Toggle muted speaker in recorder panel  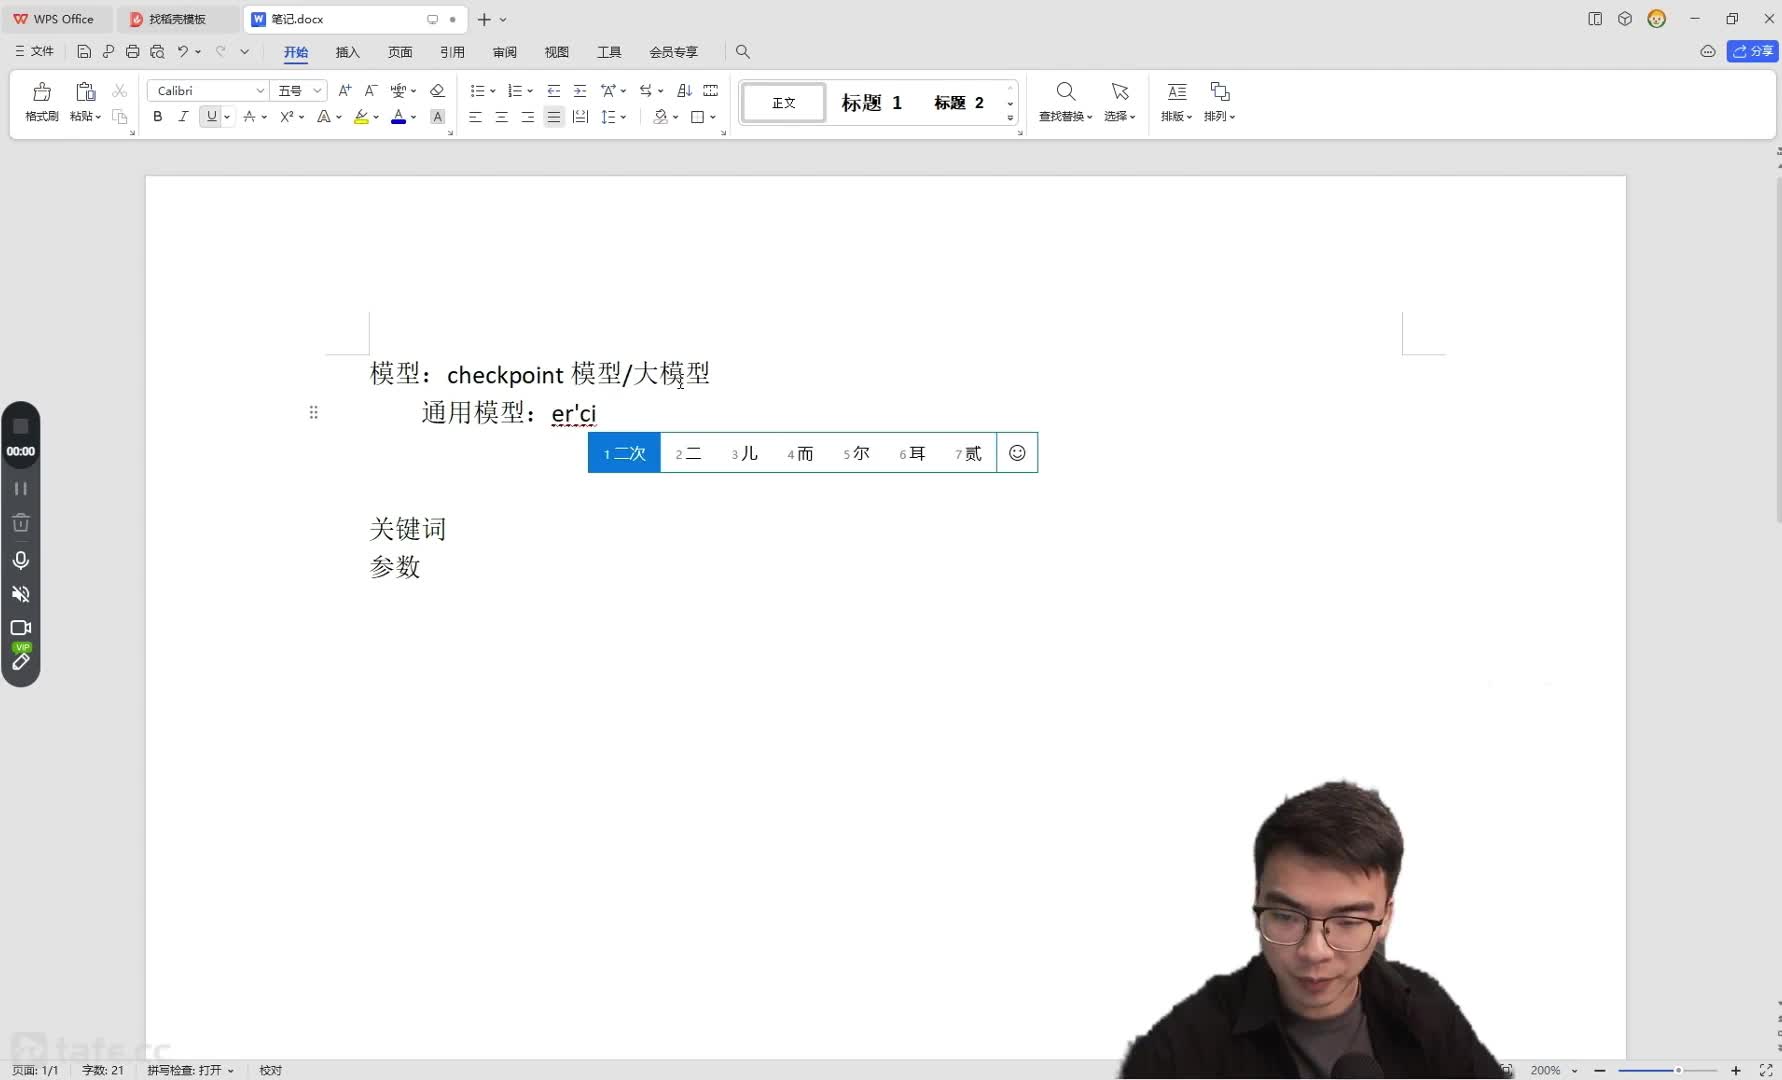pyautogui.click(x=20, y=594)
